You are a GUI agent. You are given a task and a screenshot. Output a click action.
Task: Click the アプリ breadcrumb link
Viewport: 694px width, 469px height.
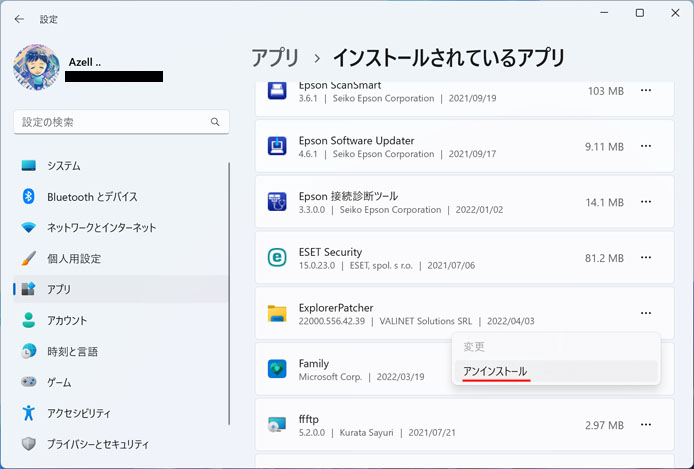pyautogui.click(x=275, y=58)
